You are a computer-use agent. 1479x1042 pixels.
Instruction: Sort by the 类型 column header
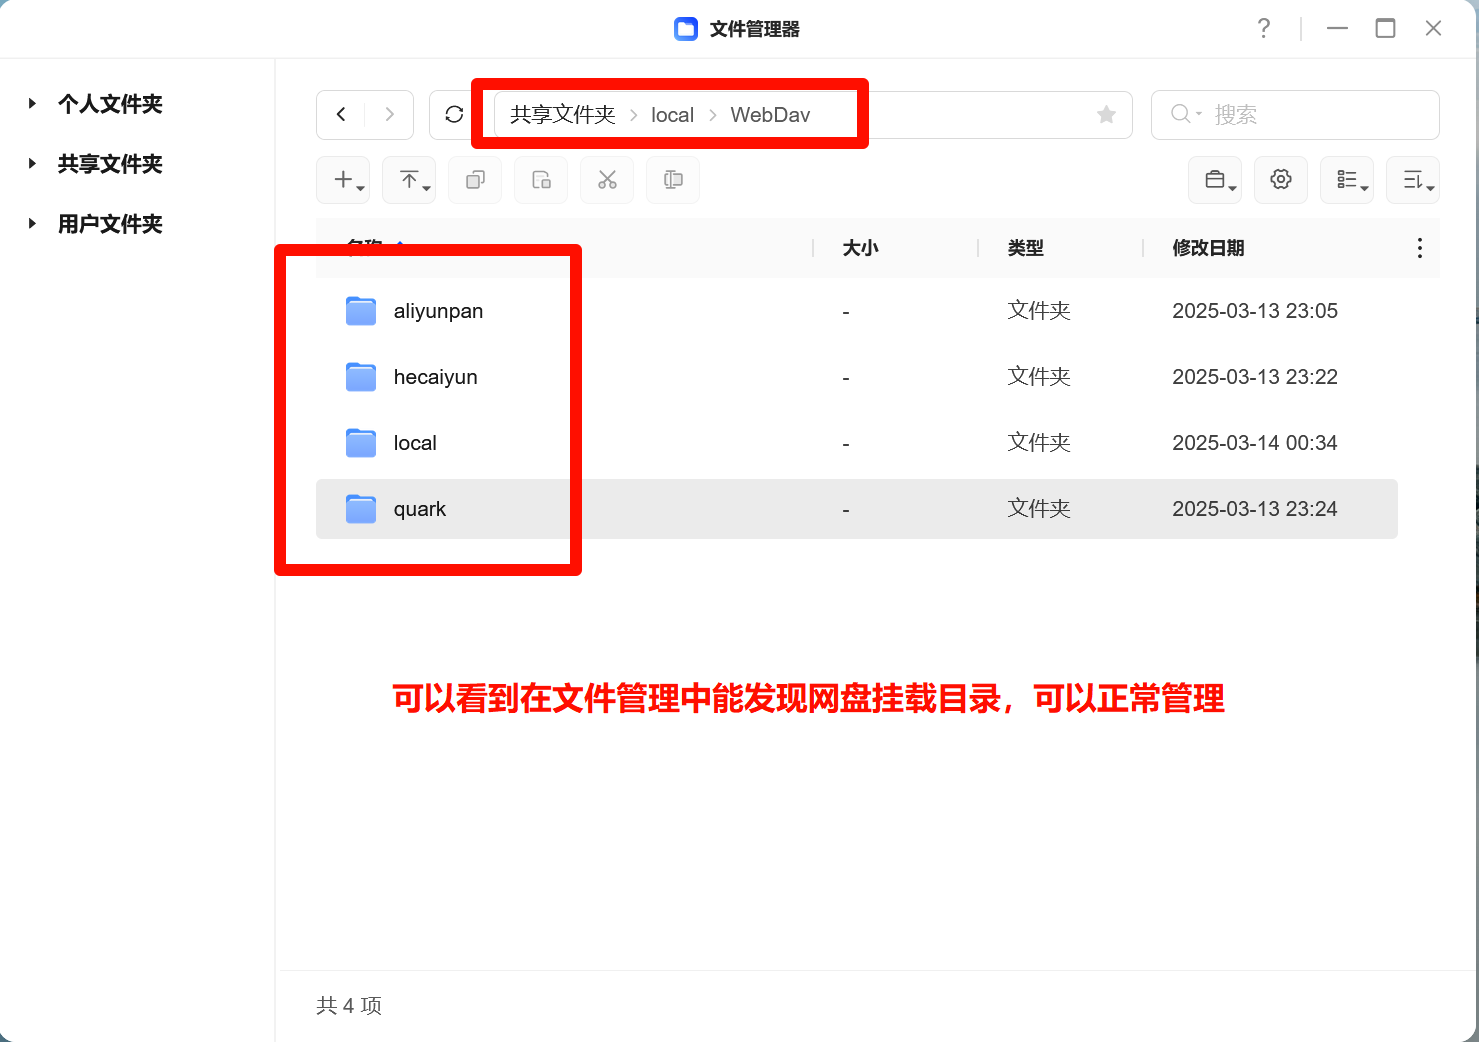(1025, 248)
